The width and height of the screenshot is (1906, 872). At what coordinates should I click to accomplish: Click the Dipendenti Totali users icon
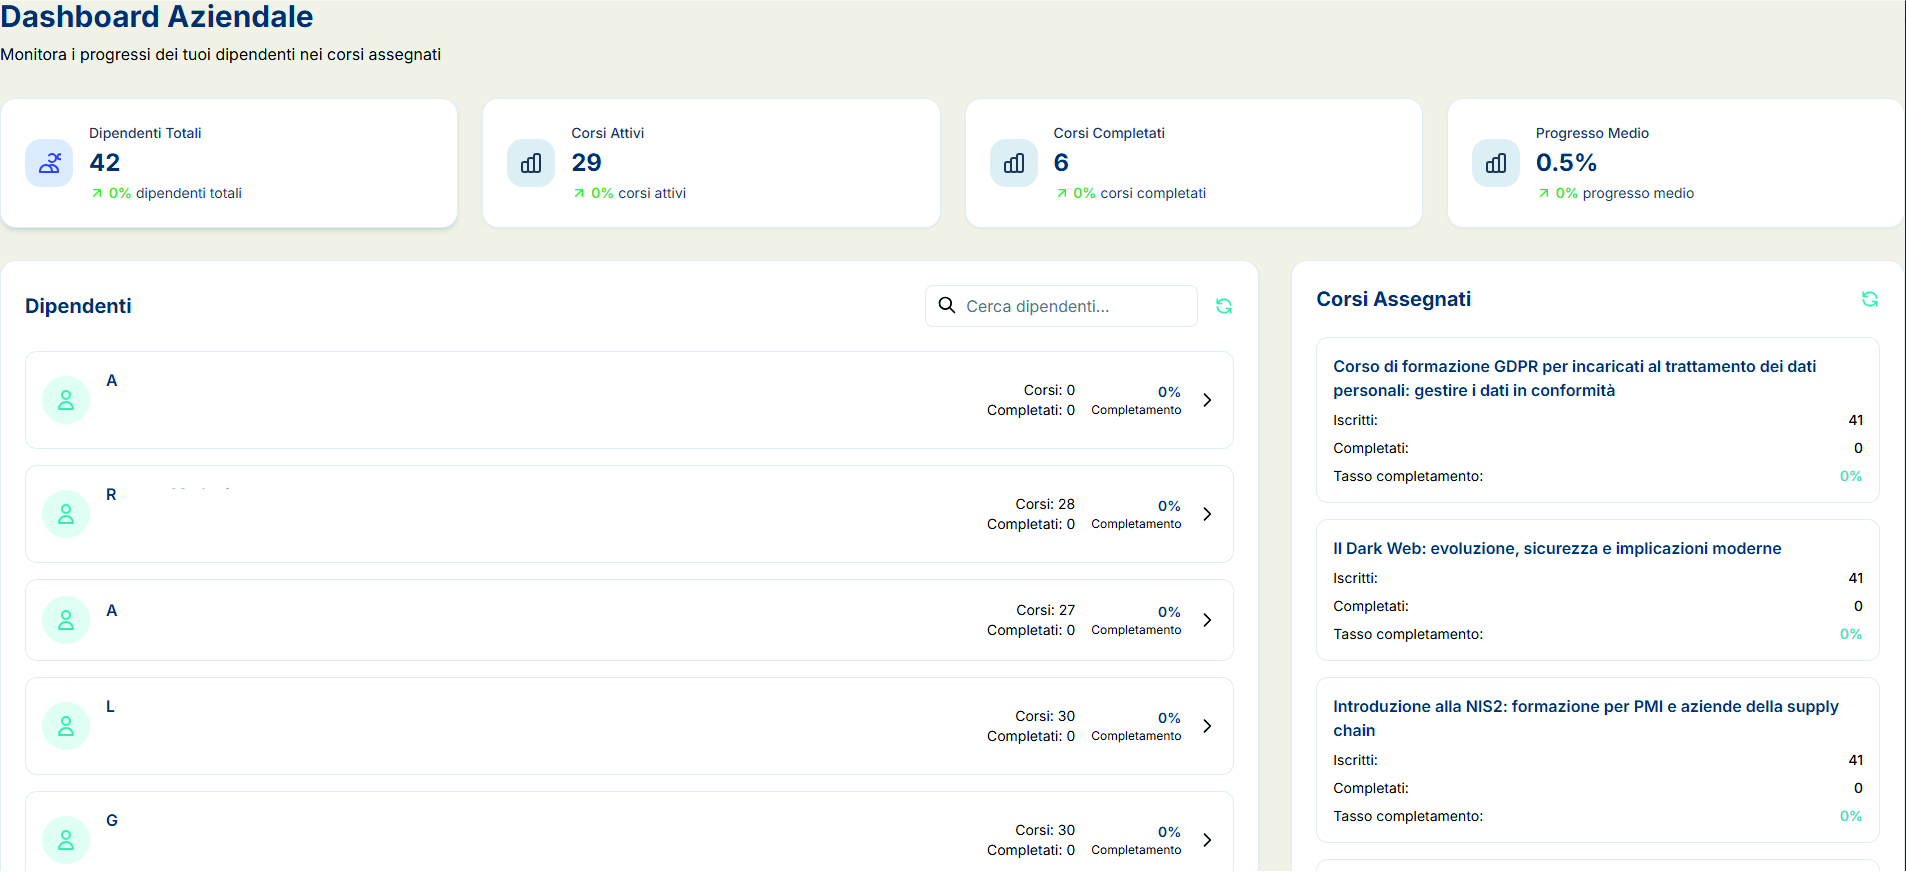tap(49, 163)
